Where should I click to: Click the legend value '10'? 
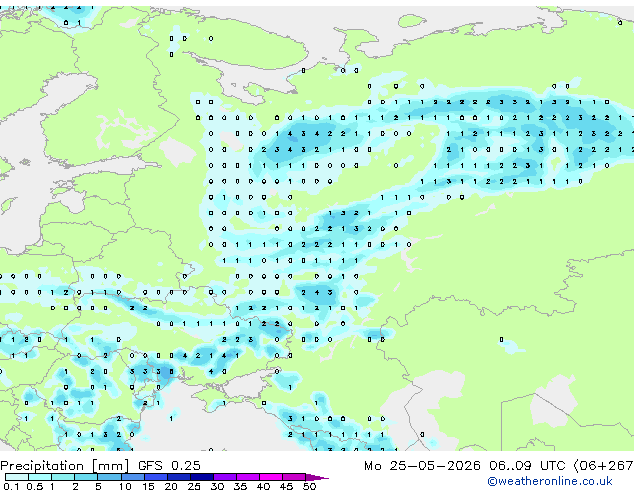click(125, 486)
